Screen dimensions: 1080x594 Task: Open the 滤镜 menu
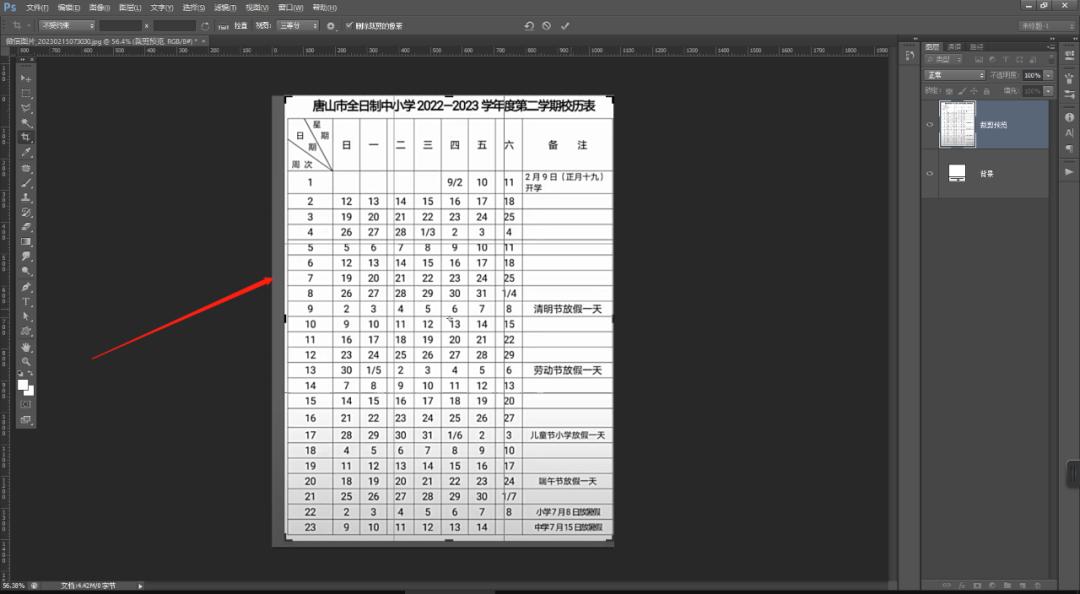(225, 7)
